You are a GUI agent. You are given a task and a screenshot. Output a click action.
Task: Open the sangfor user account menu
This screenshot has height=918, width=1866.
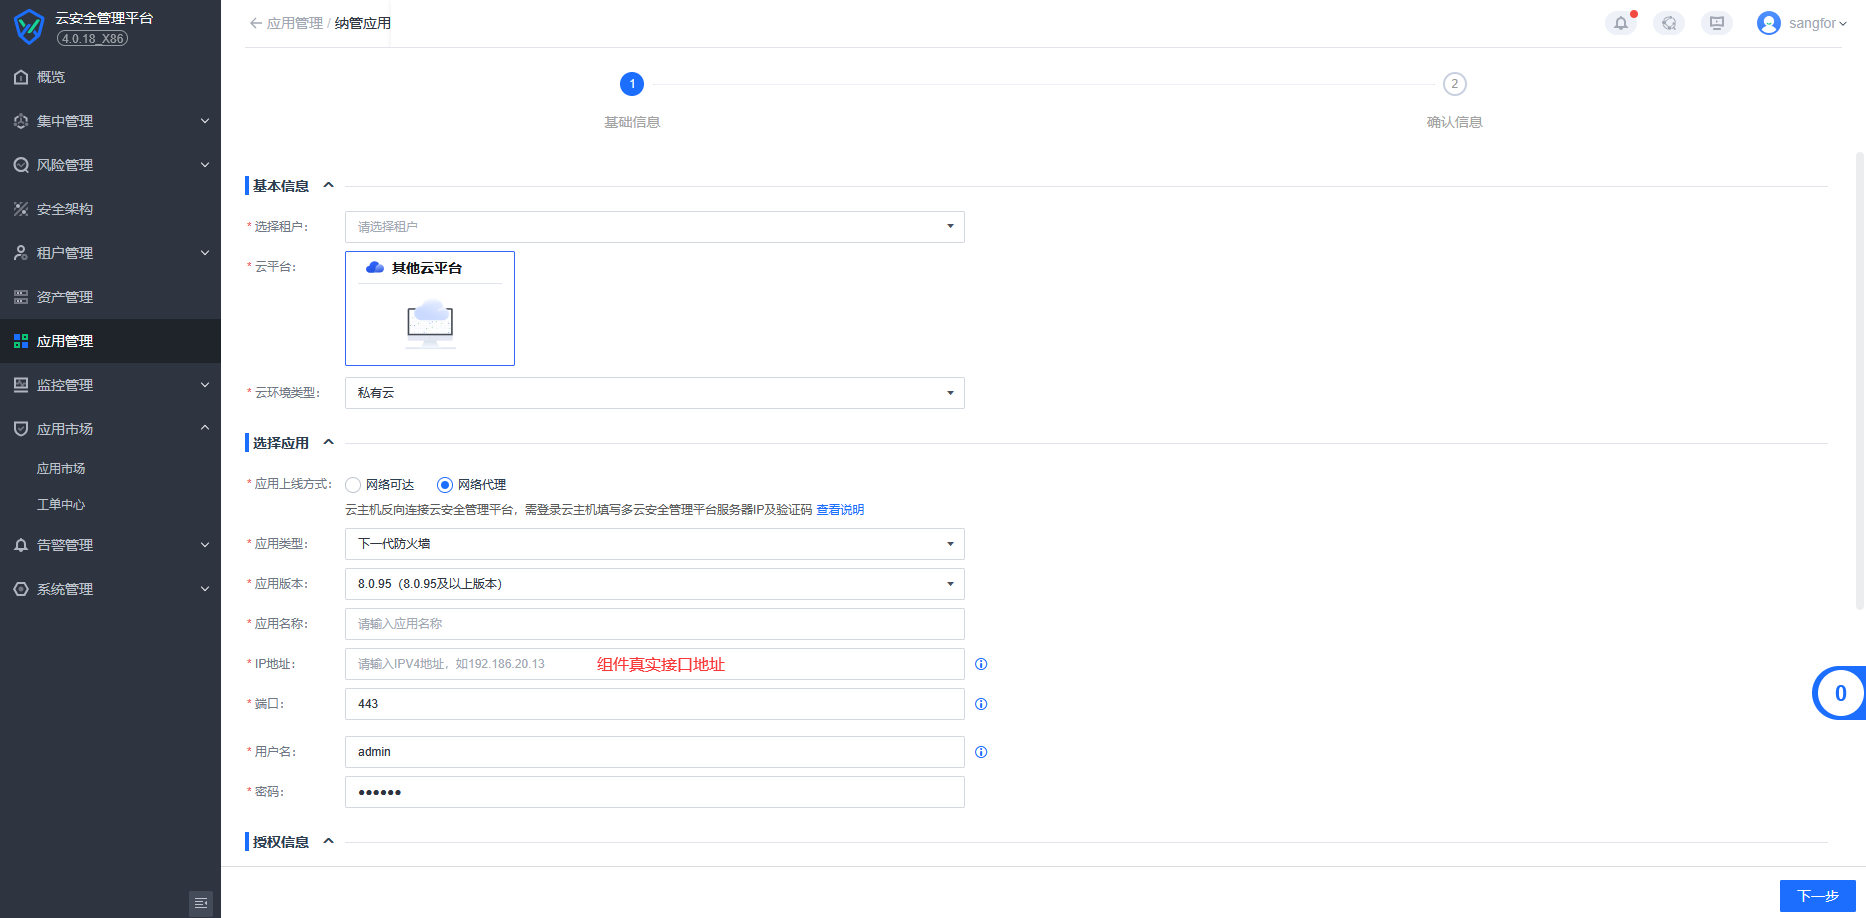coord(1802,23)
